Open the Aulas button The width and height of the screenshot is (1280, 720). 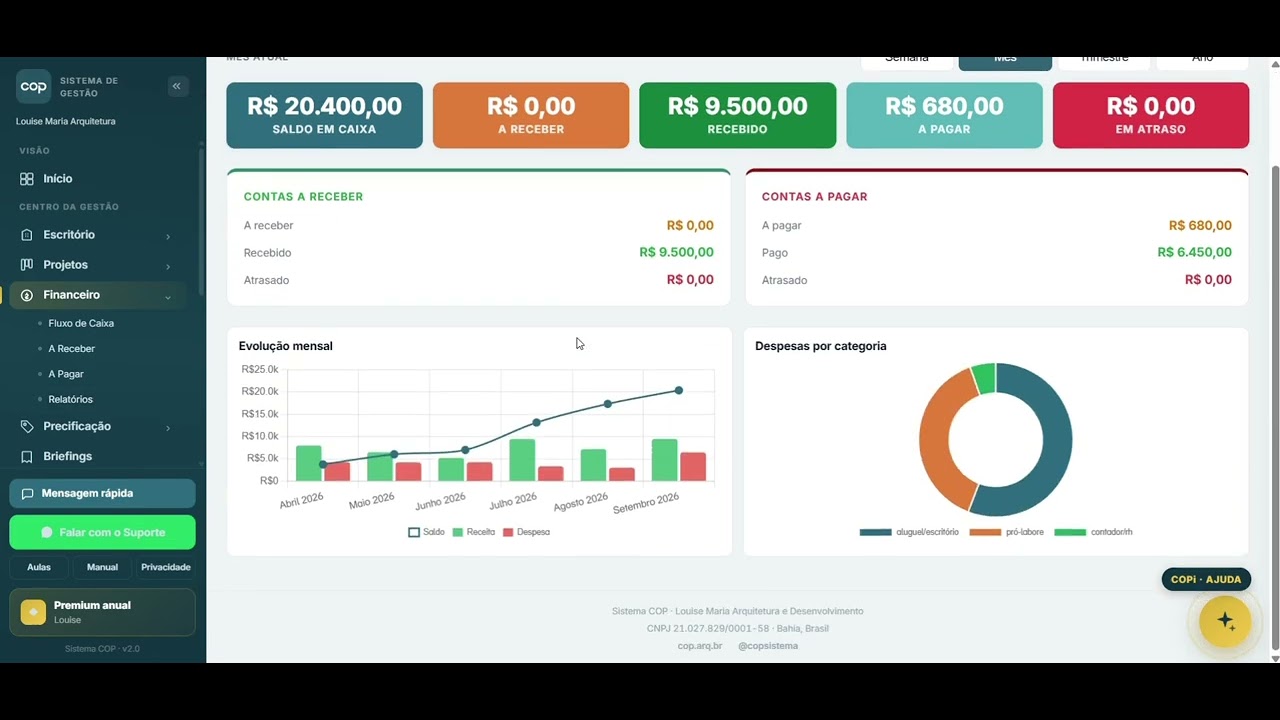tap(39, 567)
